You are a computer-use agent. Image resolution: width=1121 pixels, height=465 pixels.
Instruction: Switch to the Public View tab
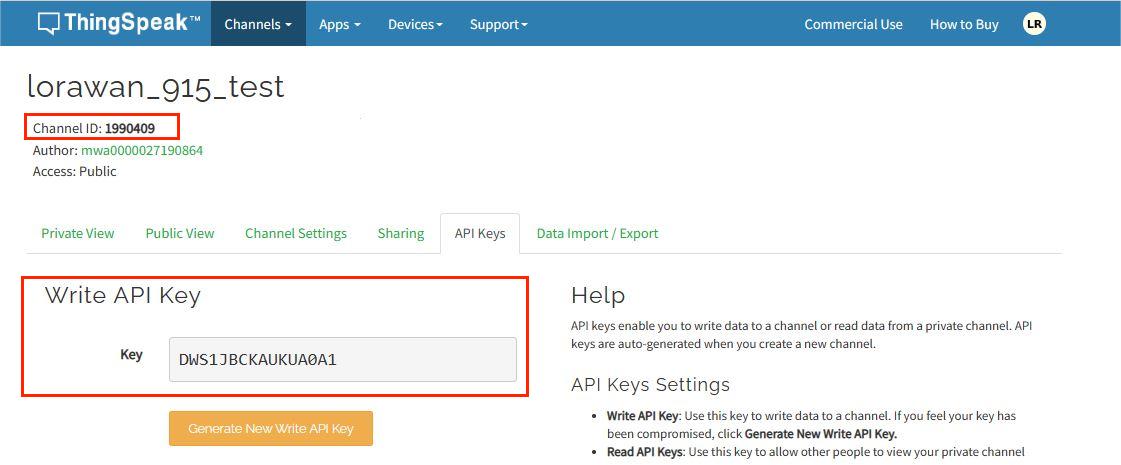click(180, 233)
